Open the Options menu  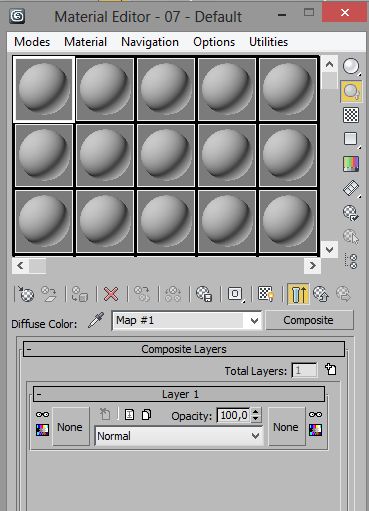coord(214,42)
